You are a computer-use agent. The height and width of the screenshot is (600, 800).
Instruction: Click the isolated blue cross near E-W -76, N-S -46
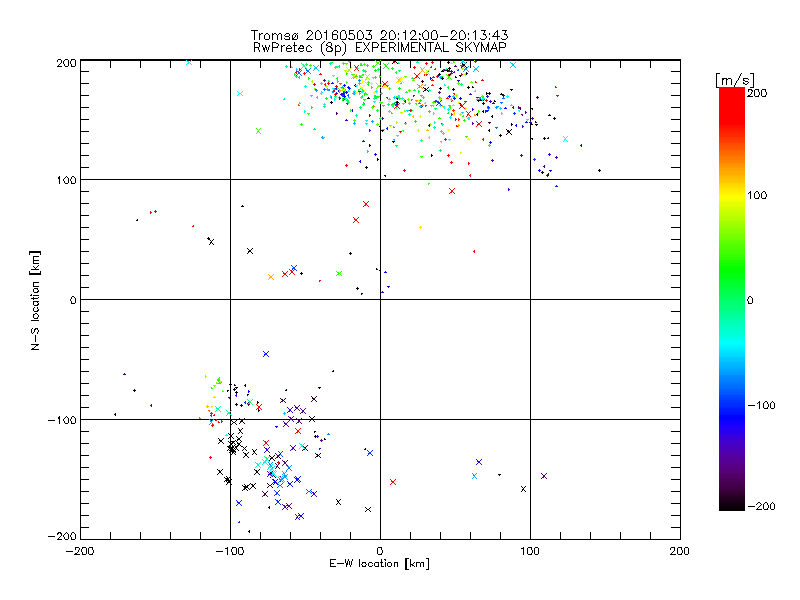coord(266,354)
